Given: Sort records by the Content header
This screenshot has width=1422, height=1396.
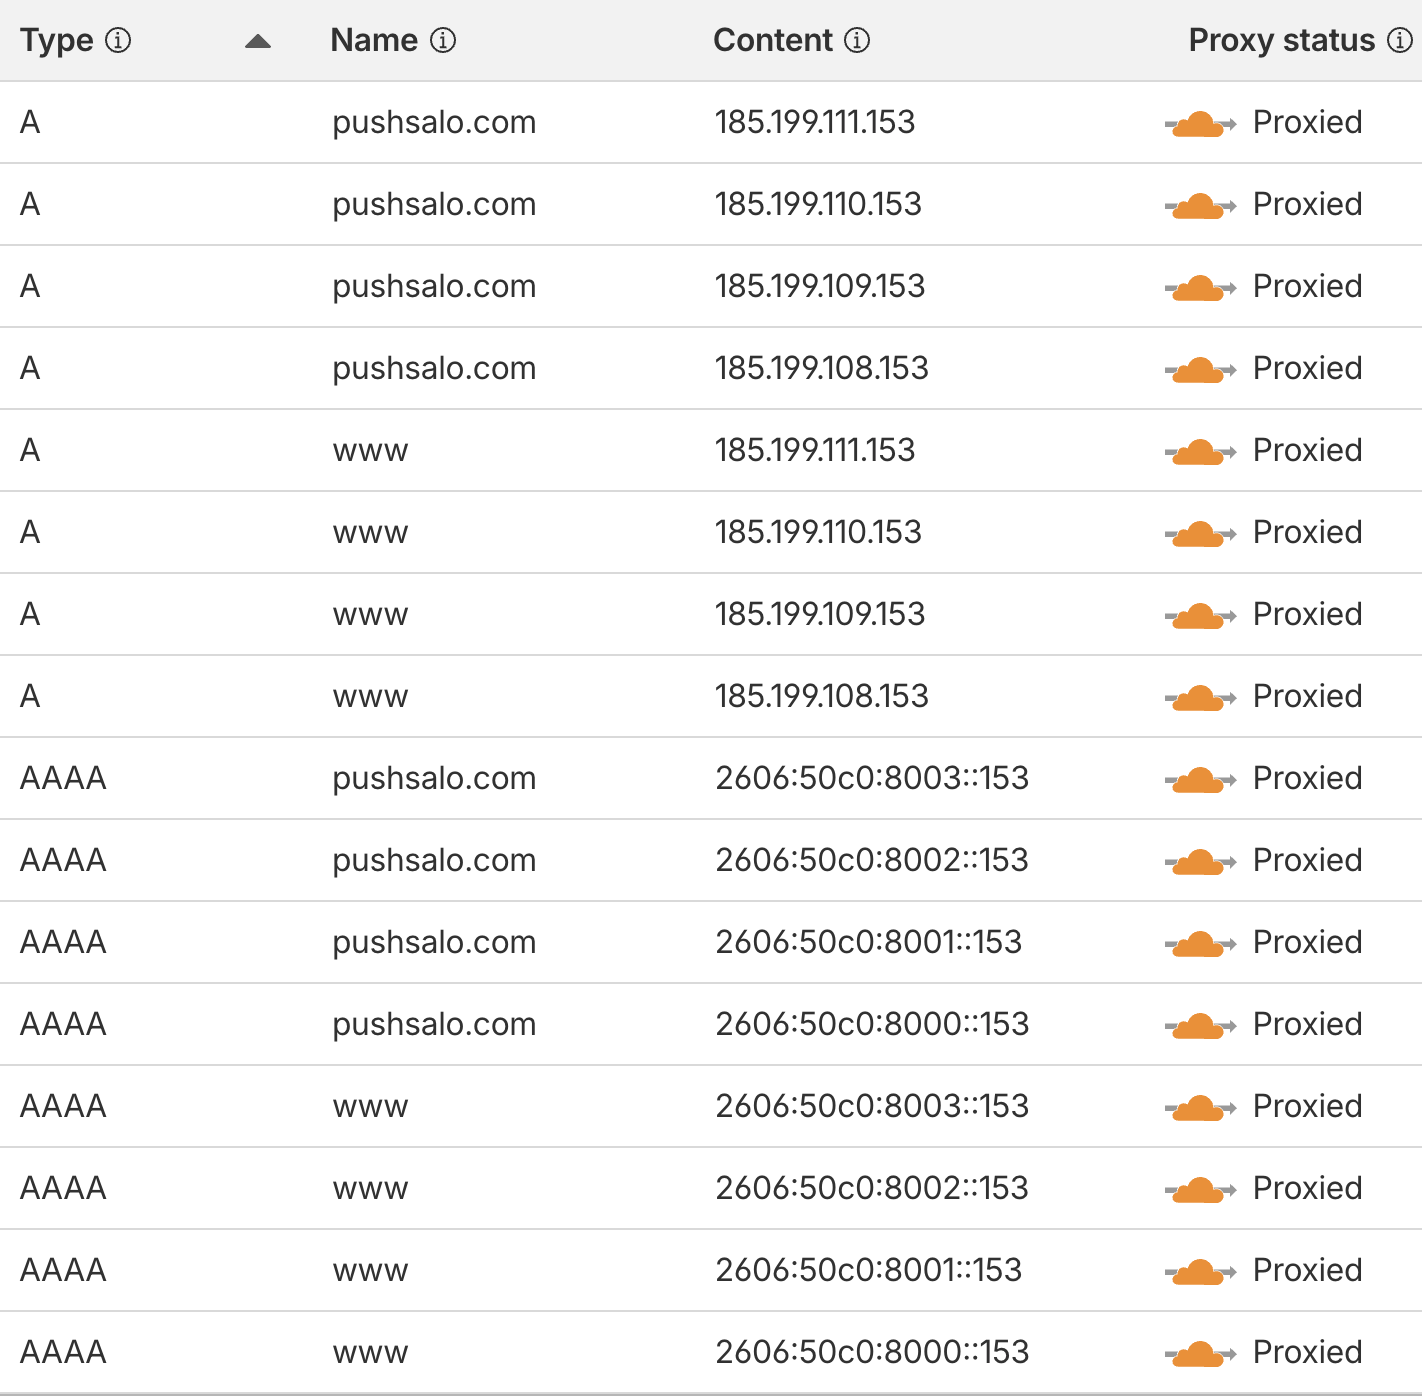Looking at the screenshot, I should tap(772, 40).
